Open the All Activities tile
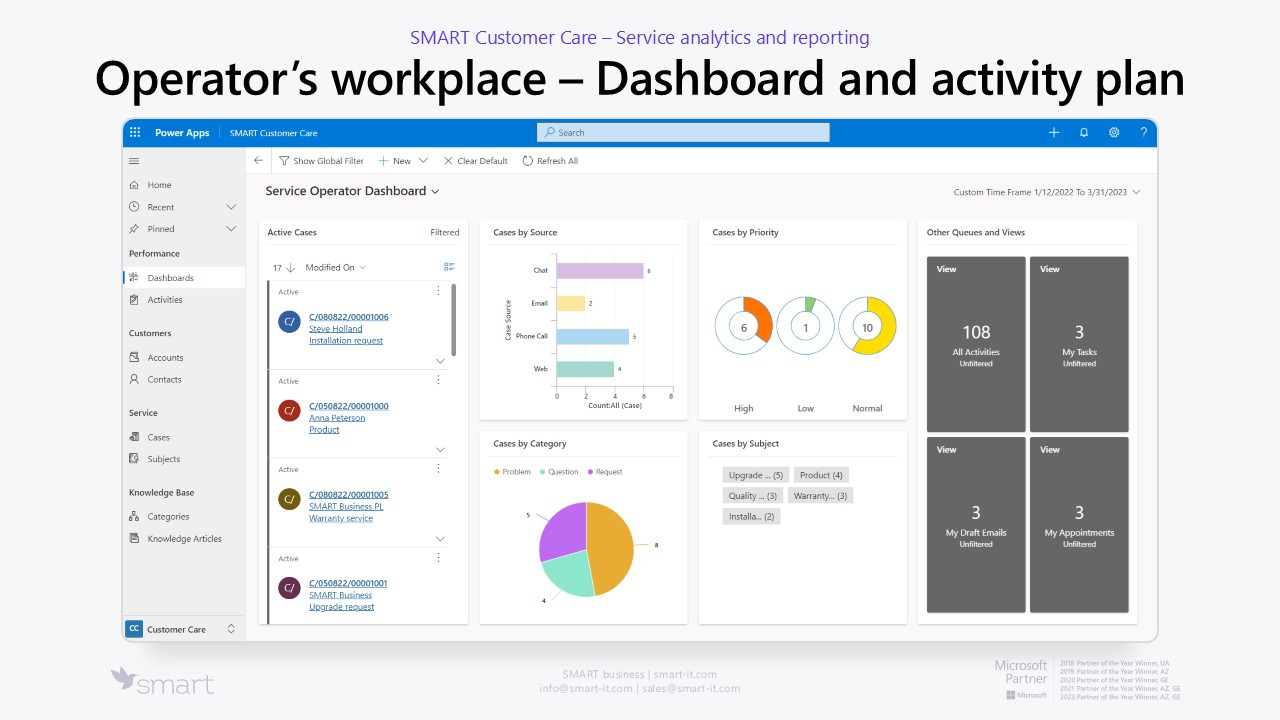This screenshot has width=1280, height=720. click(x=976, y=344)
